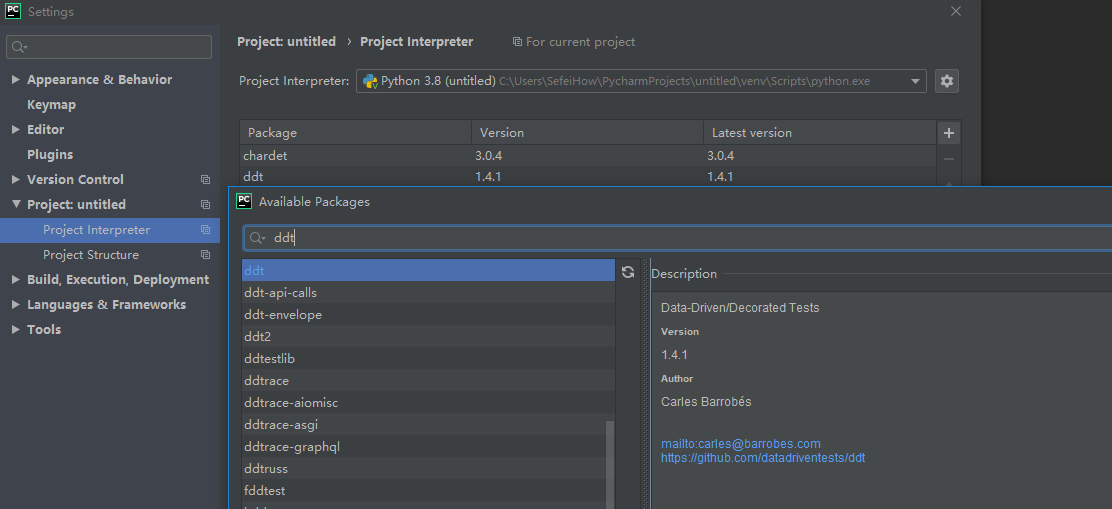Click the copy icon beside Version Control
The height and width of the screenshot is (509, 1112).
coord(205,180)
